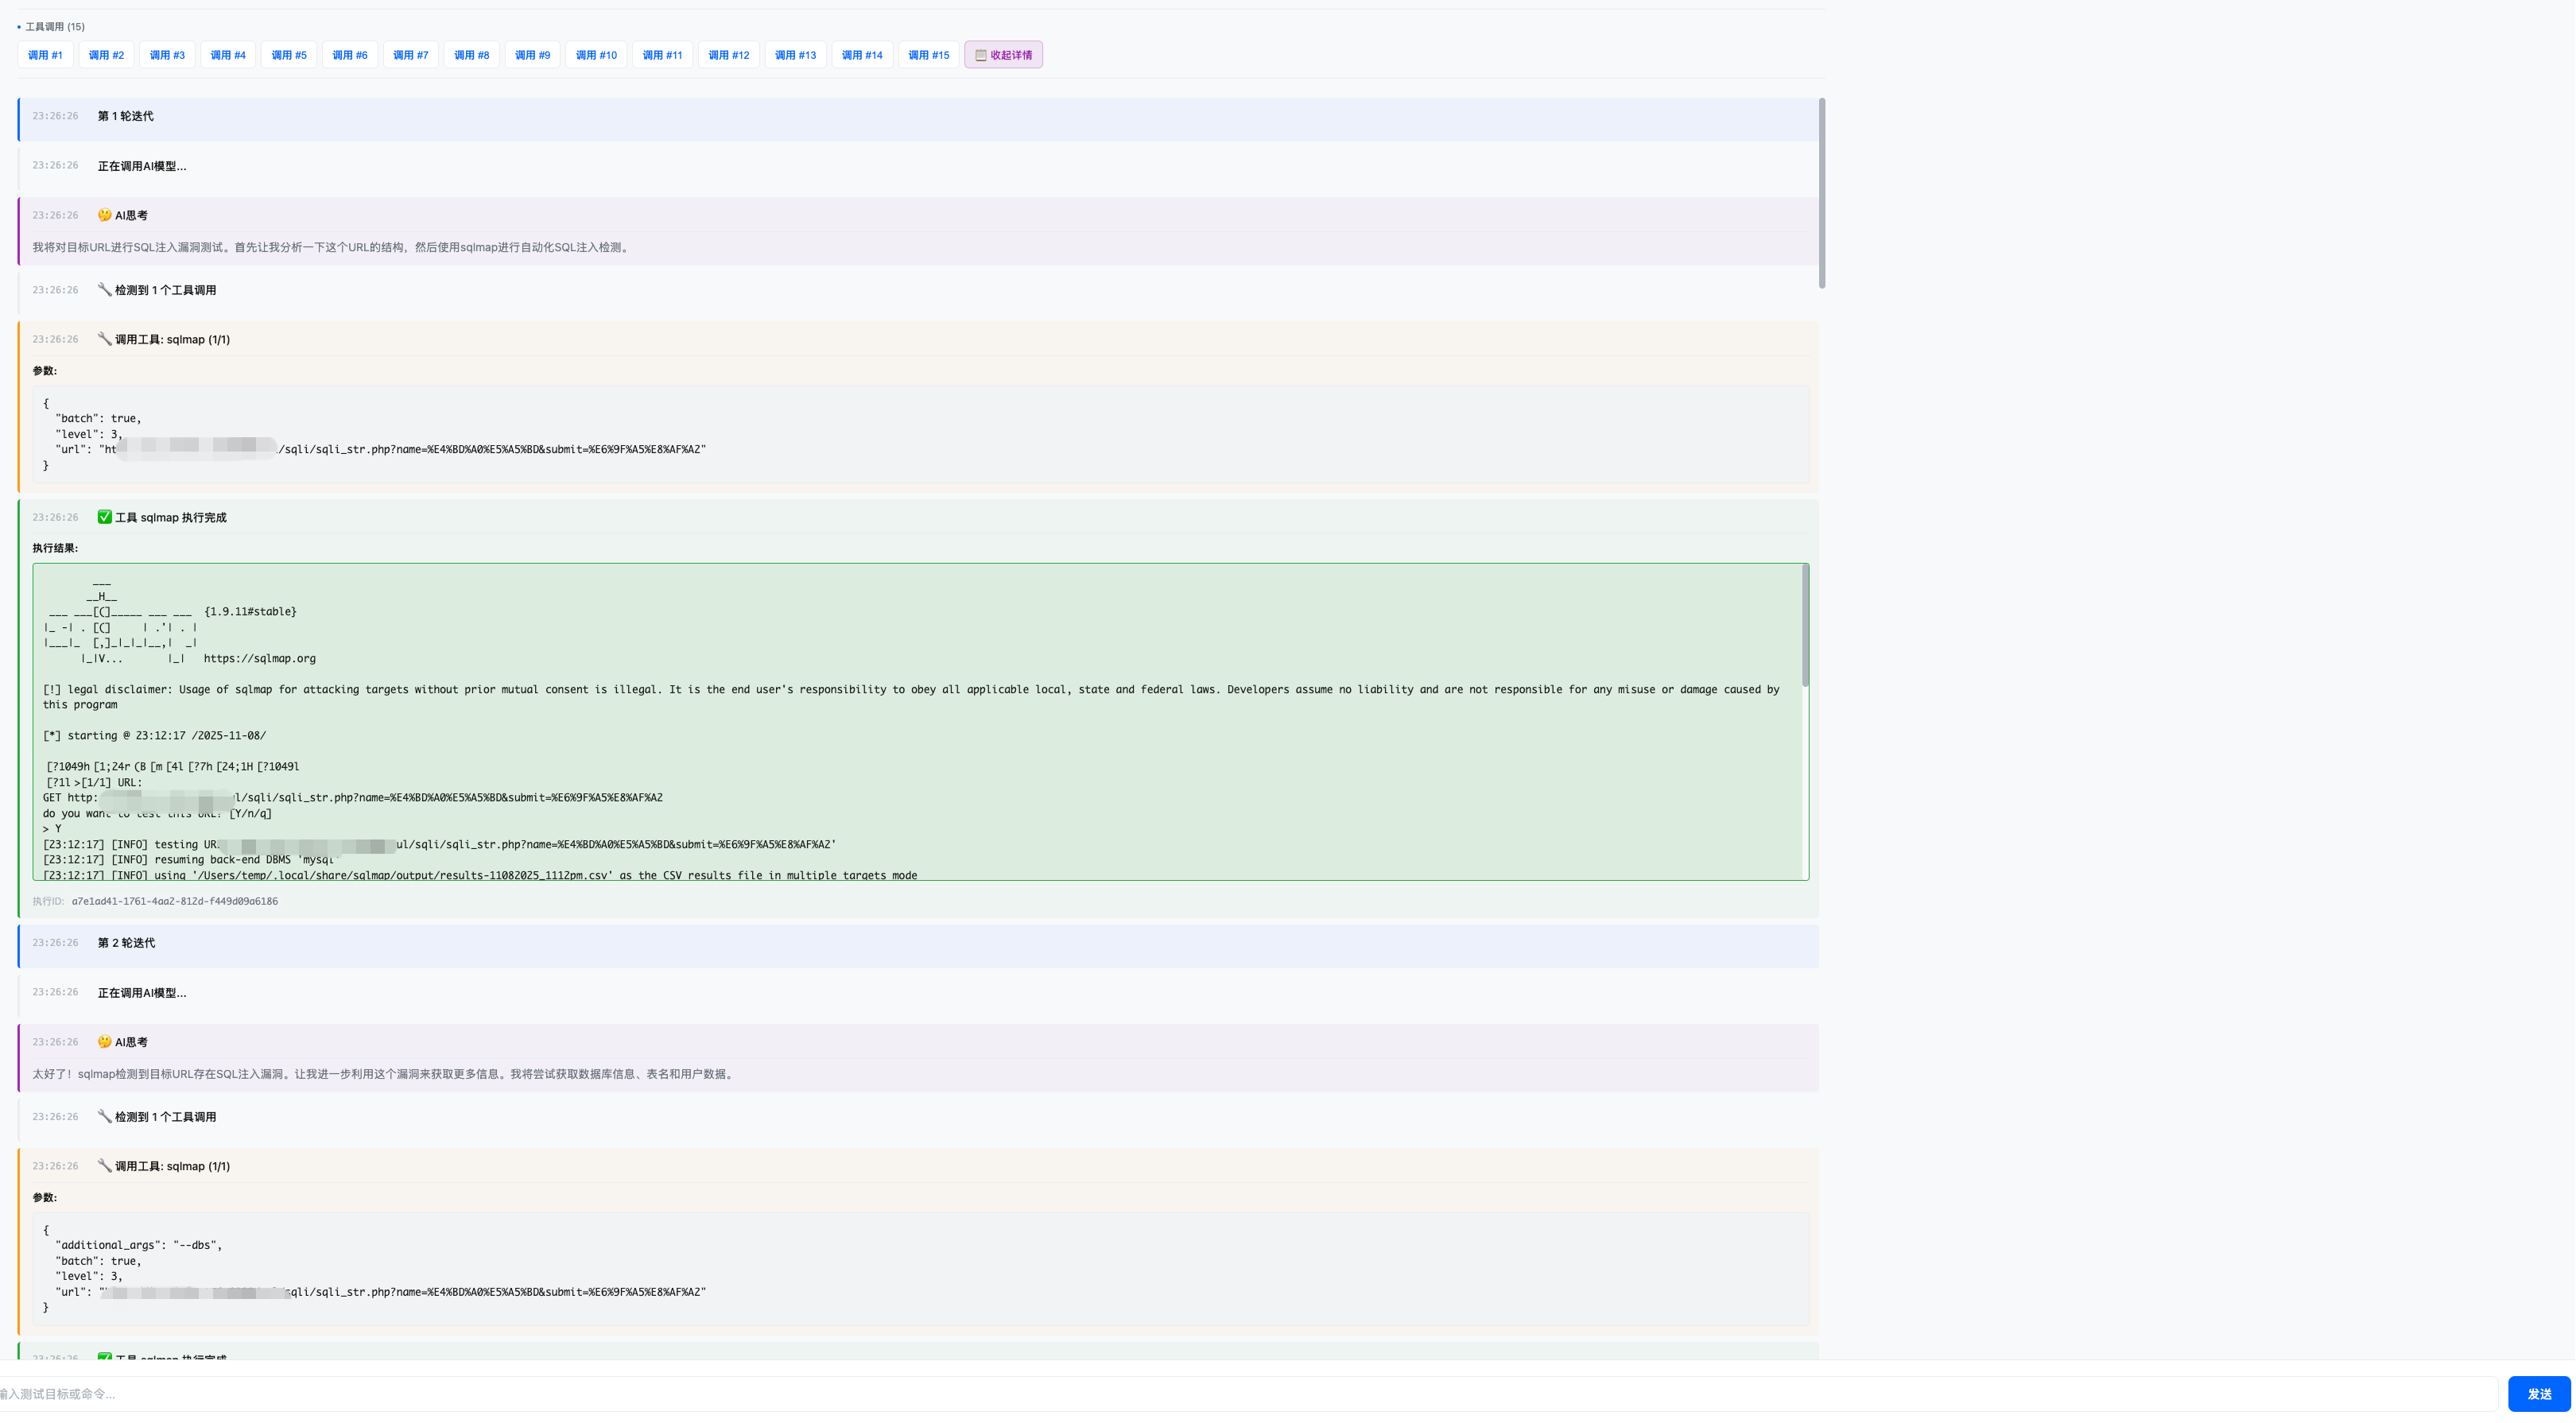The width and height of the screenshot is (2576, 1423).
Task: Open tool call 调用 #10
Action: tap(596, 55)
